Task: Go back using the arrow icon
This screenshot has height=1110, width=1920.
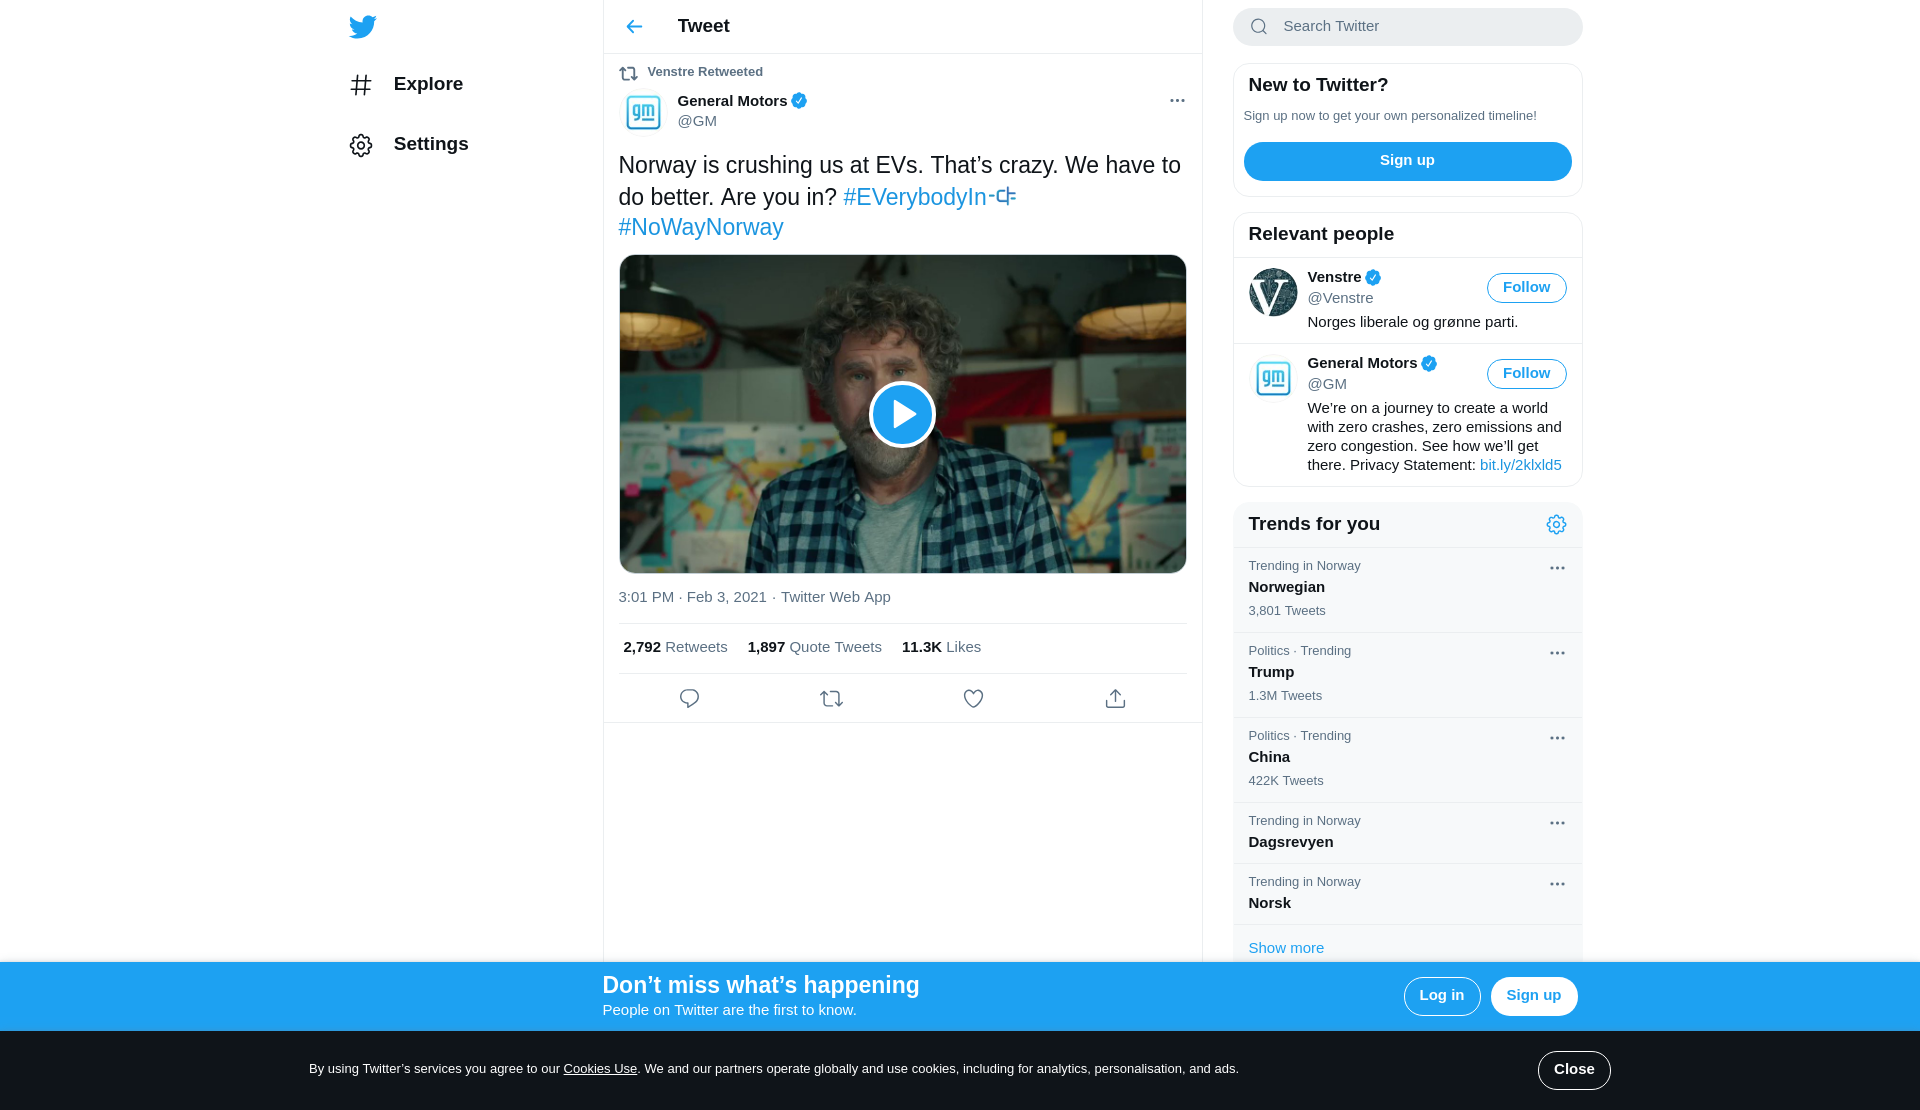Action: 634,27
